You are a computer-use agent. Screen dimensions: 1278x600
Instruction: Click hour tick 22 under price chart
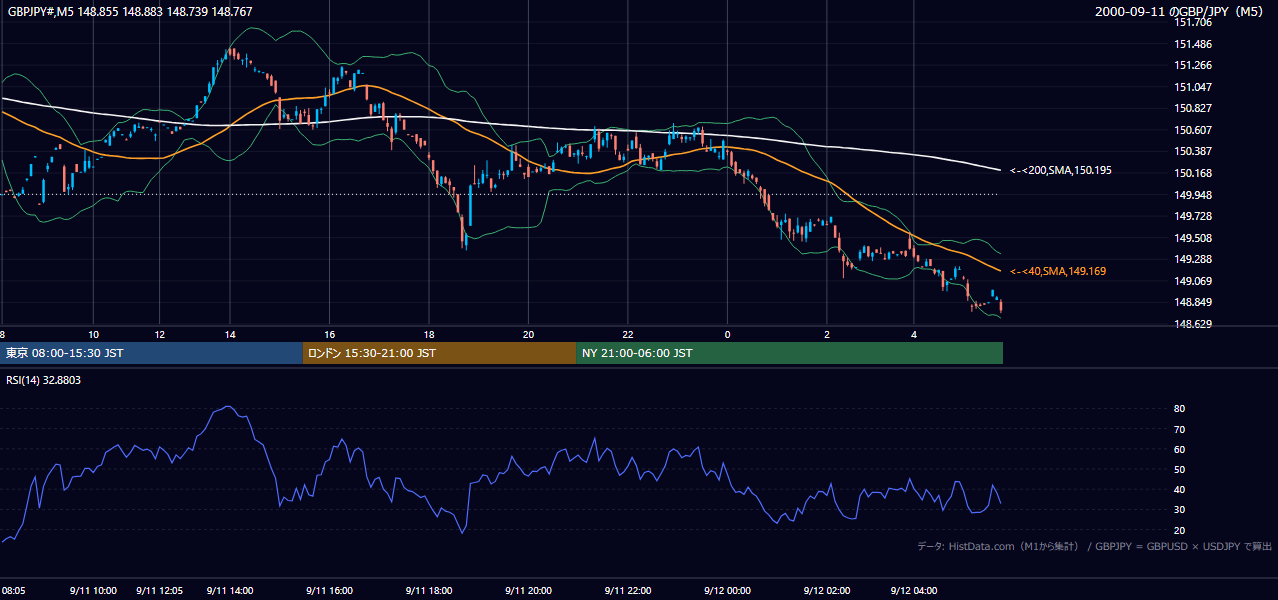pyautogui.click(x=627, y=334)
